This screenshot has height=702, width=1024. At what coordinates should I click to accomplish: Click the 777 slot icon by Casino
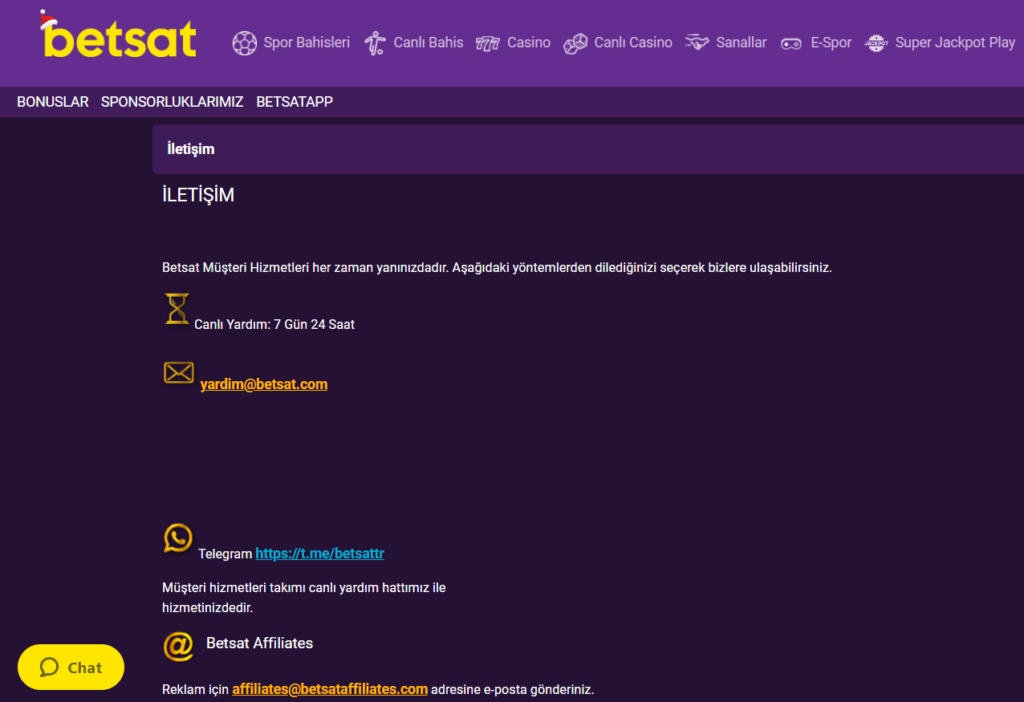pos(488,43)
